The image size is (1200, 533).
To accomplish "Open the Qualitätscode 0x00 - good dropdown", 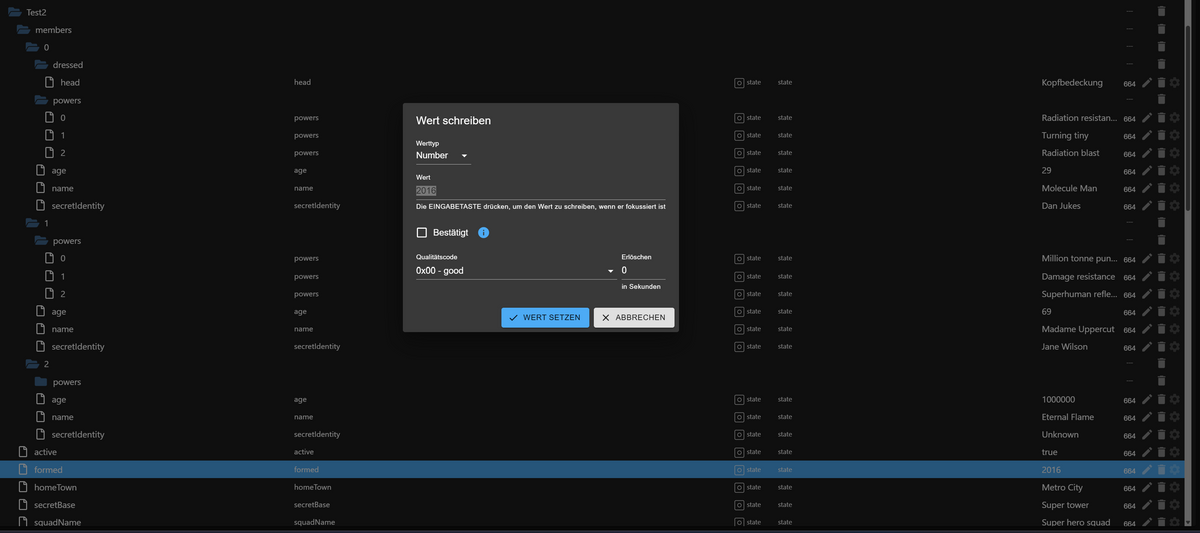I will point(515,270).
